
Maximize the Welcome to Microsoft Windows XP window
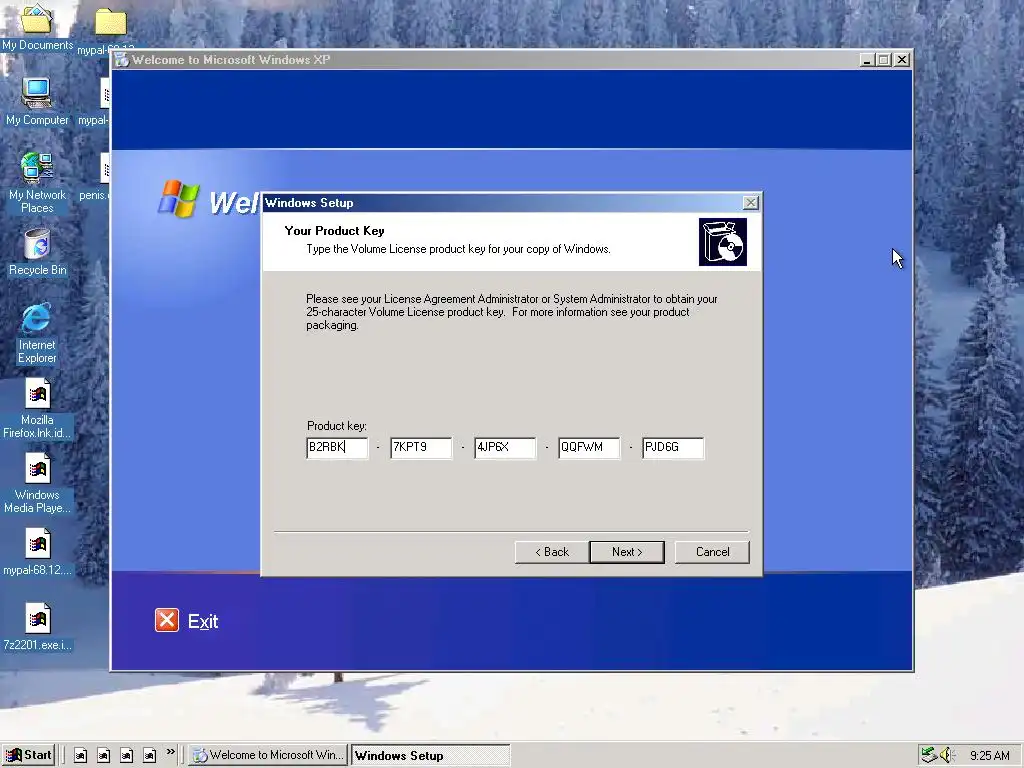(884, 60)
